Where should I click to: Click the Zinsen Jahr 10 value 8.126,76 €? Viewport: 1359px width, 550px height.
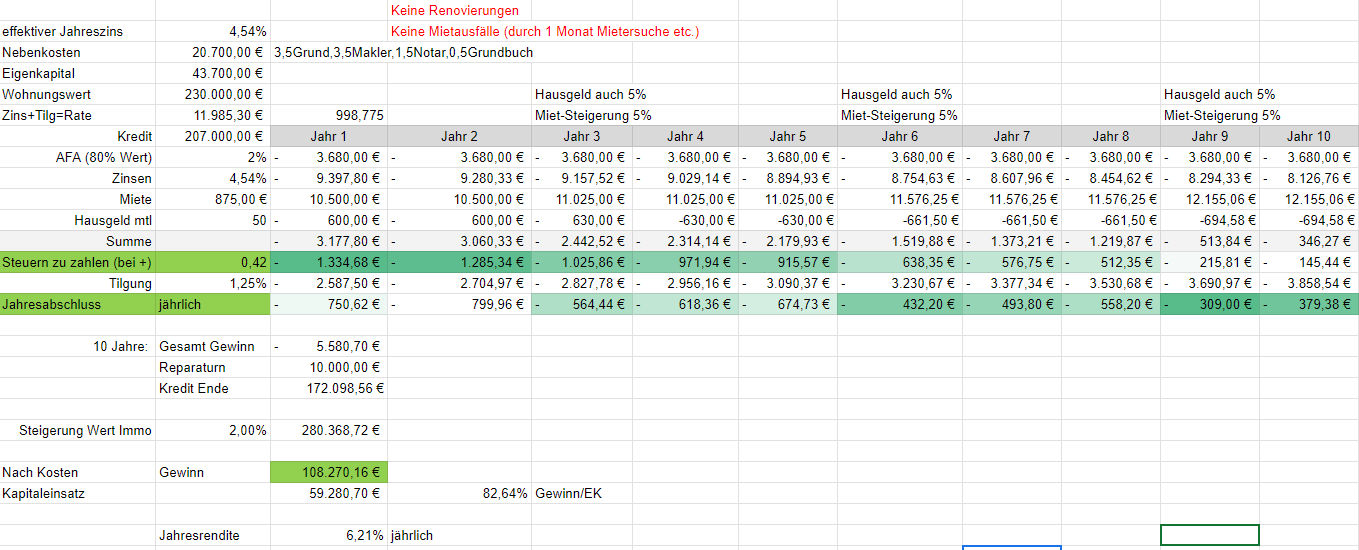[1319, 179]
